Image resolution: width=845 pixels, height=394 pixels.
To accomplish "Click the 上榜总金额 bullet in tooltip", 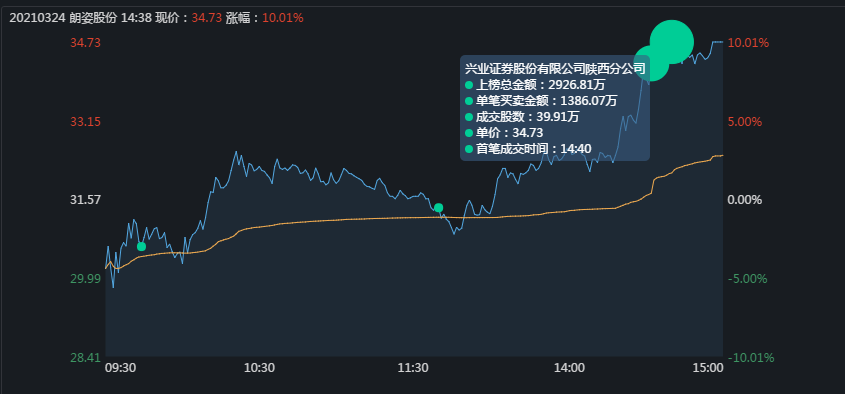I will coord(469,85).
